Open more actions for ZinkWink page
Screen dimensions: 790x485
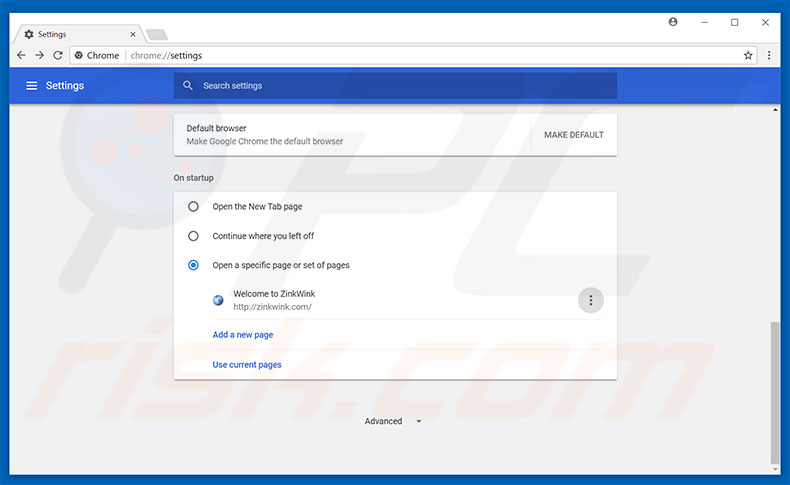pyautogui.click(x=590, y=300)
